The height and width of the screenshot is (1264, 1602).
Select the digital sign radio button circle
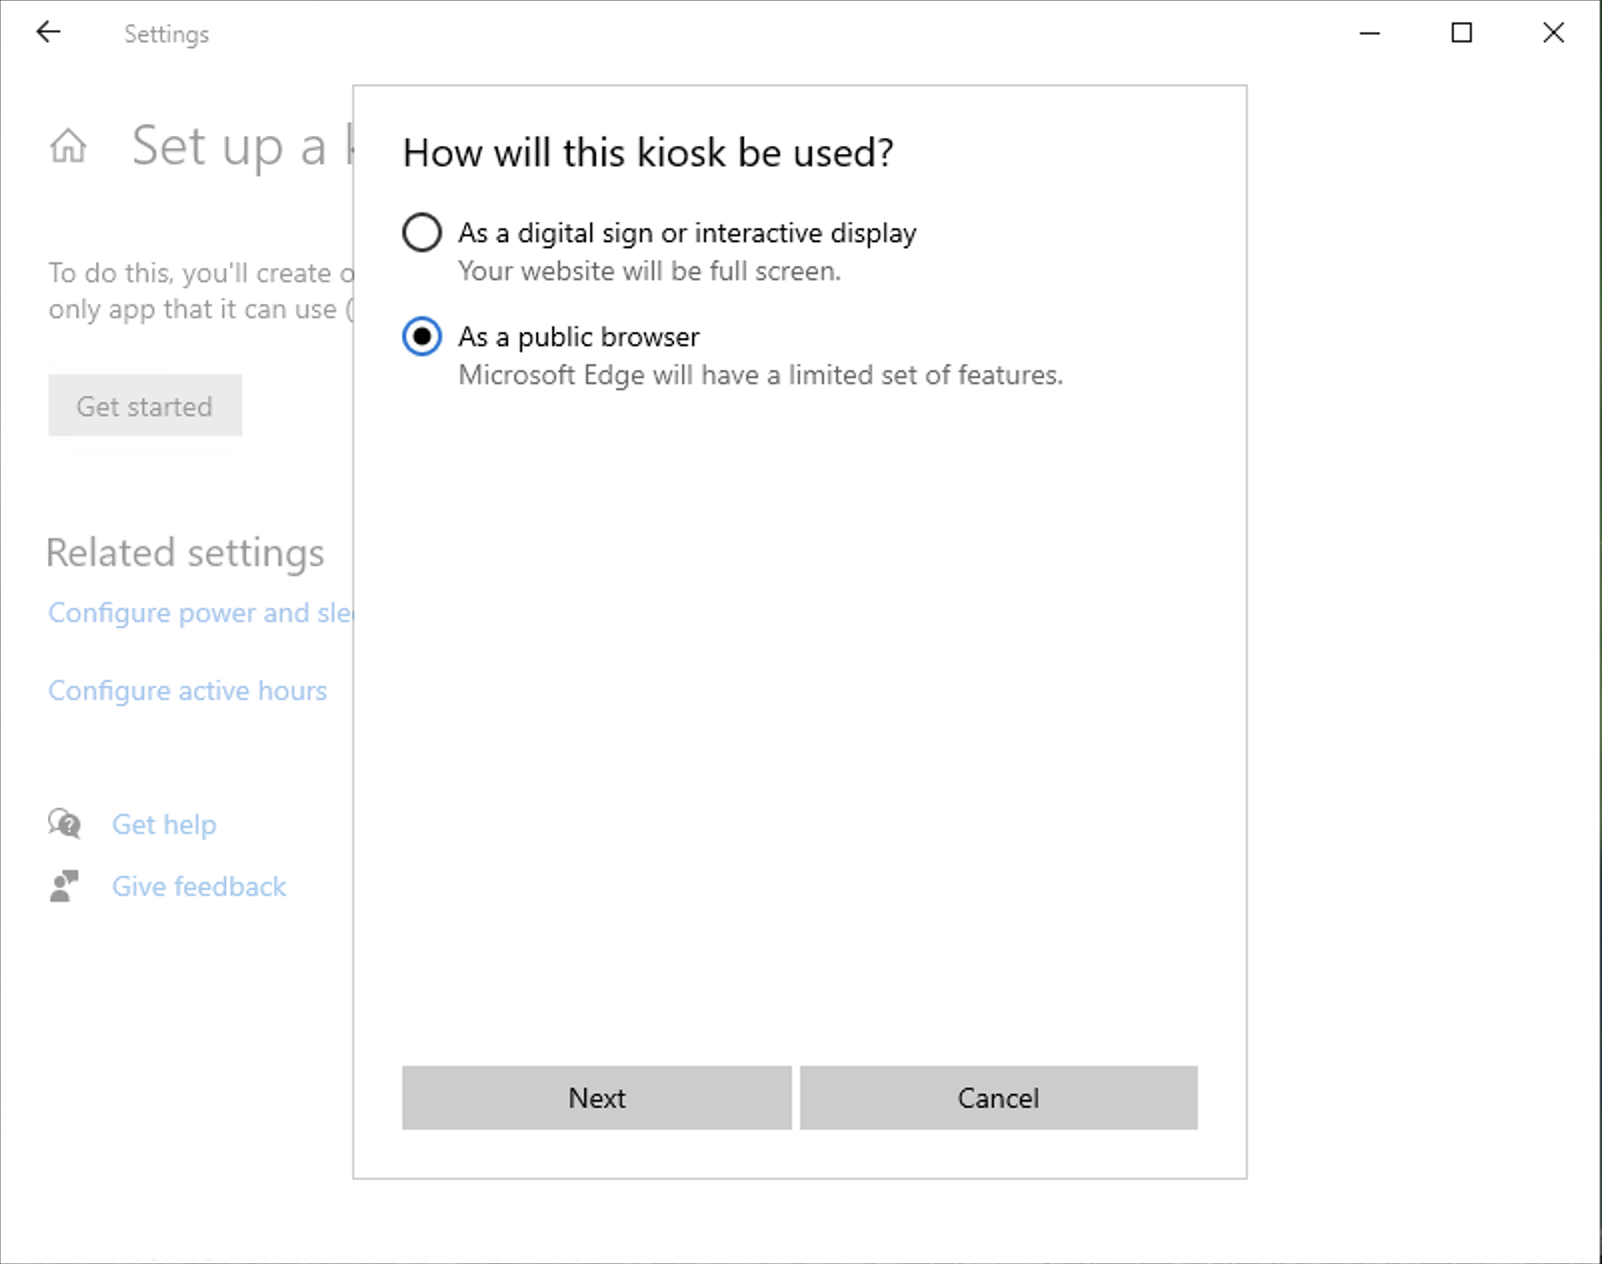pos(422,233)
